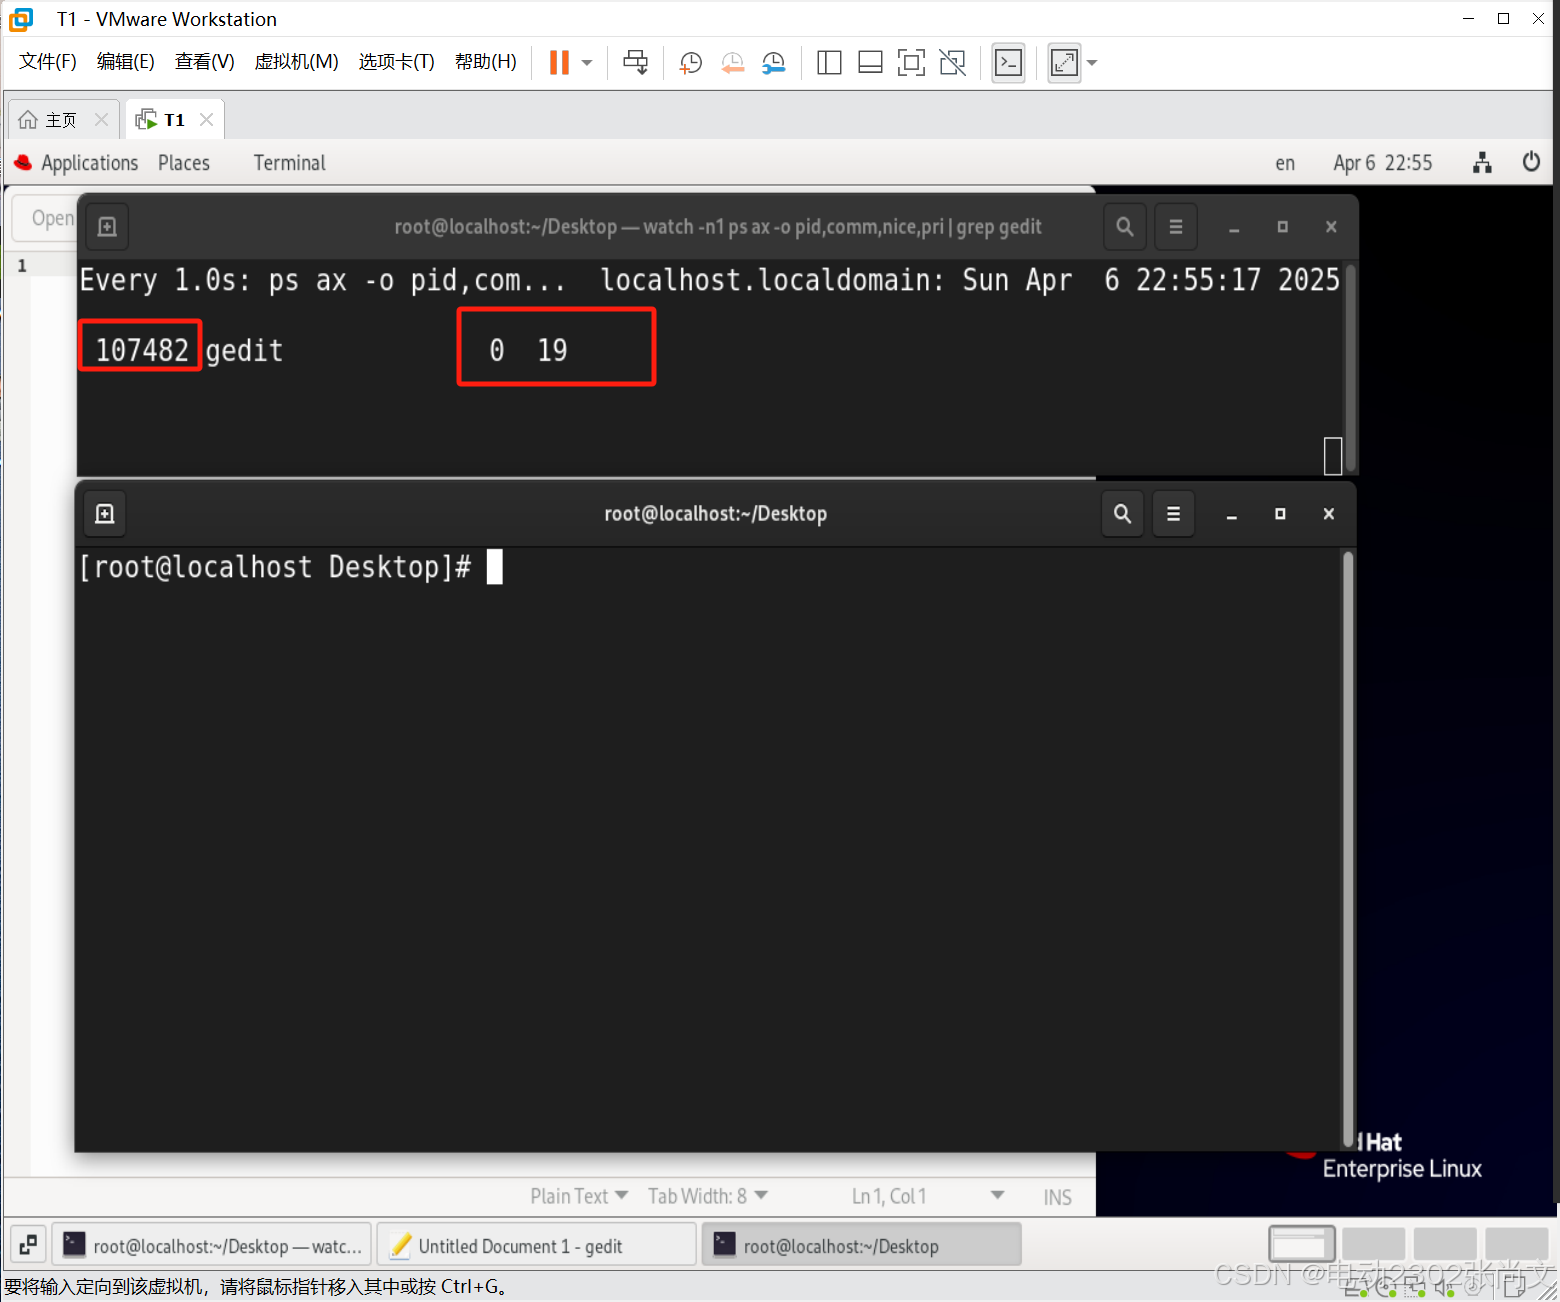Take a snapshot of the virtual machine
Screen dimensions: 1560x1302
pyautogui.click(x=690, y=63)
